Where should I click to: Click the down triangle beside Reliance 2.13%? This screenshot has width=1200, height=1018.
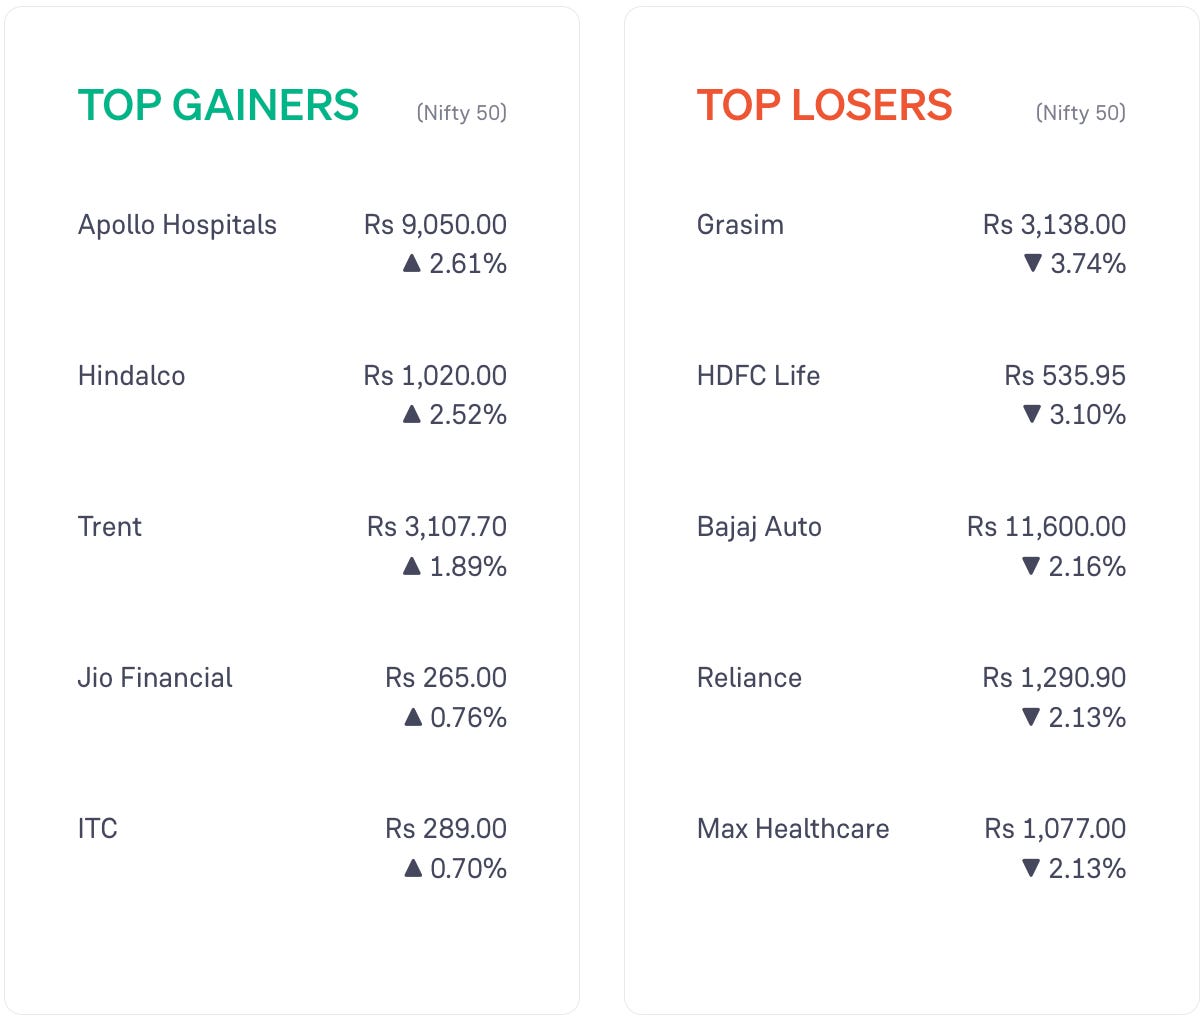(x=1031, y=717)
